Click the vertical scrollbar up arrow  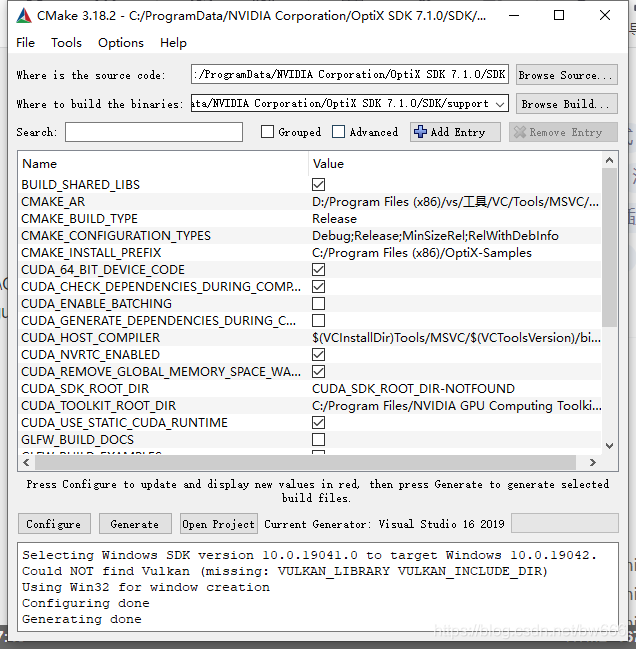click(610, 160)
